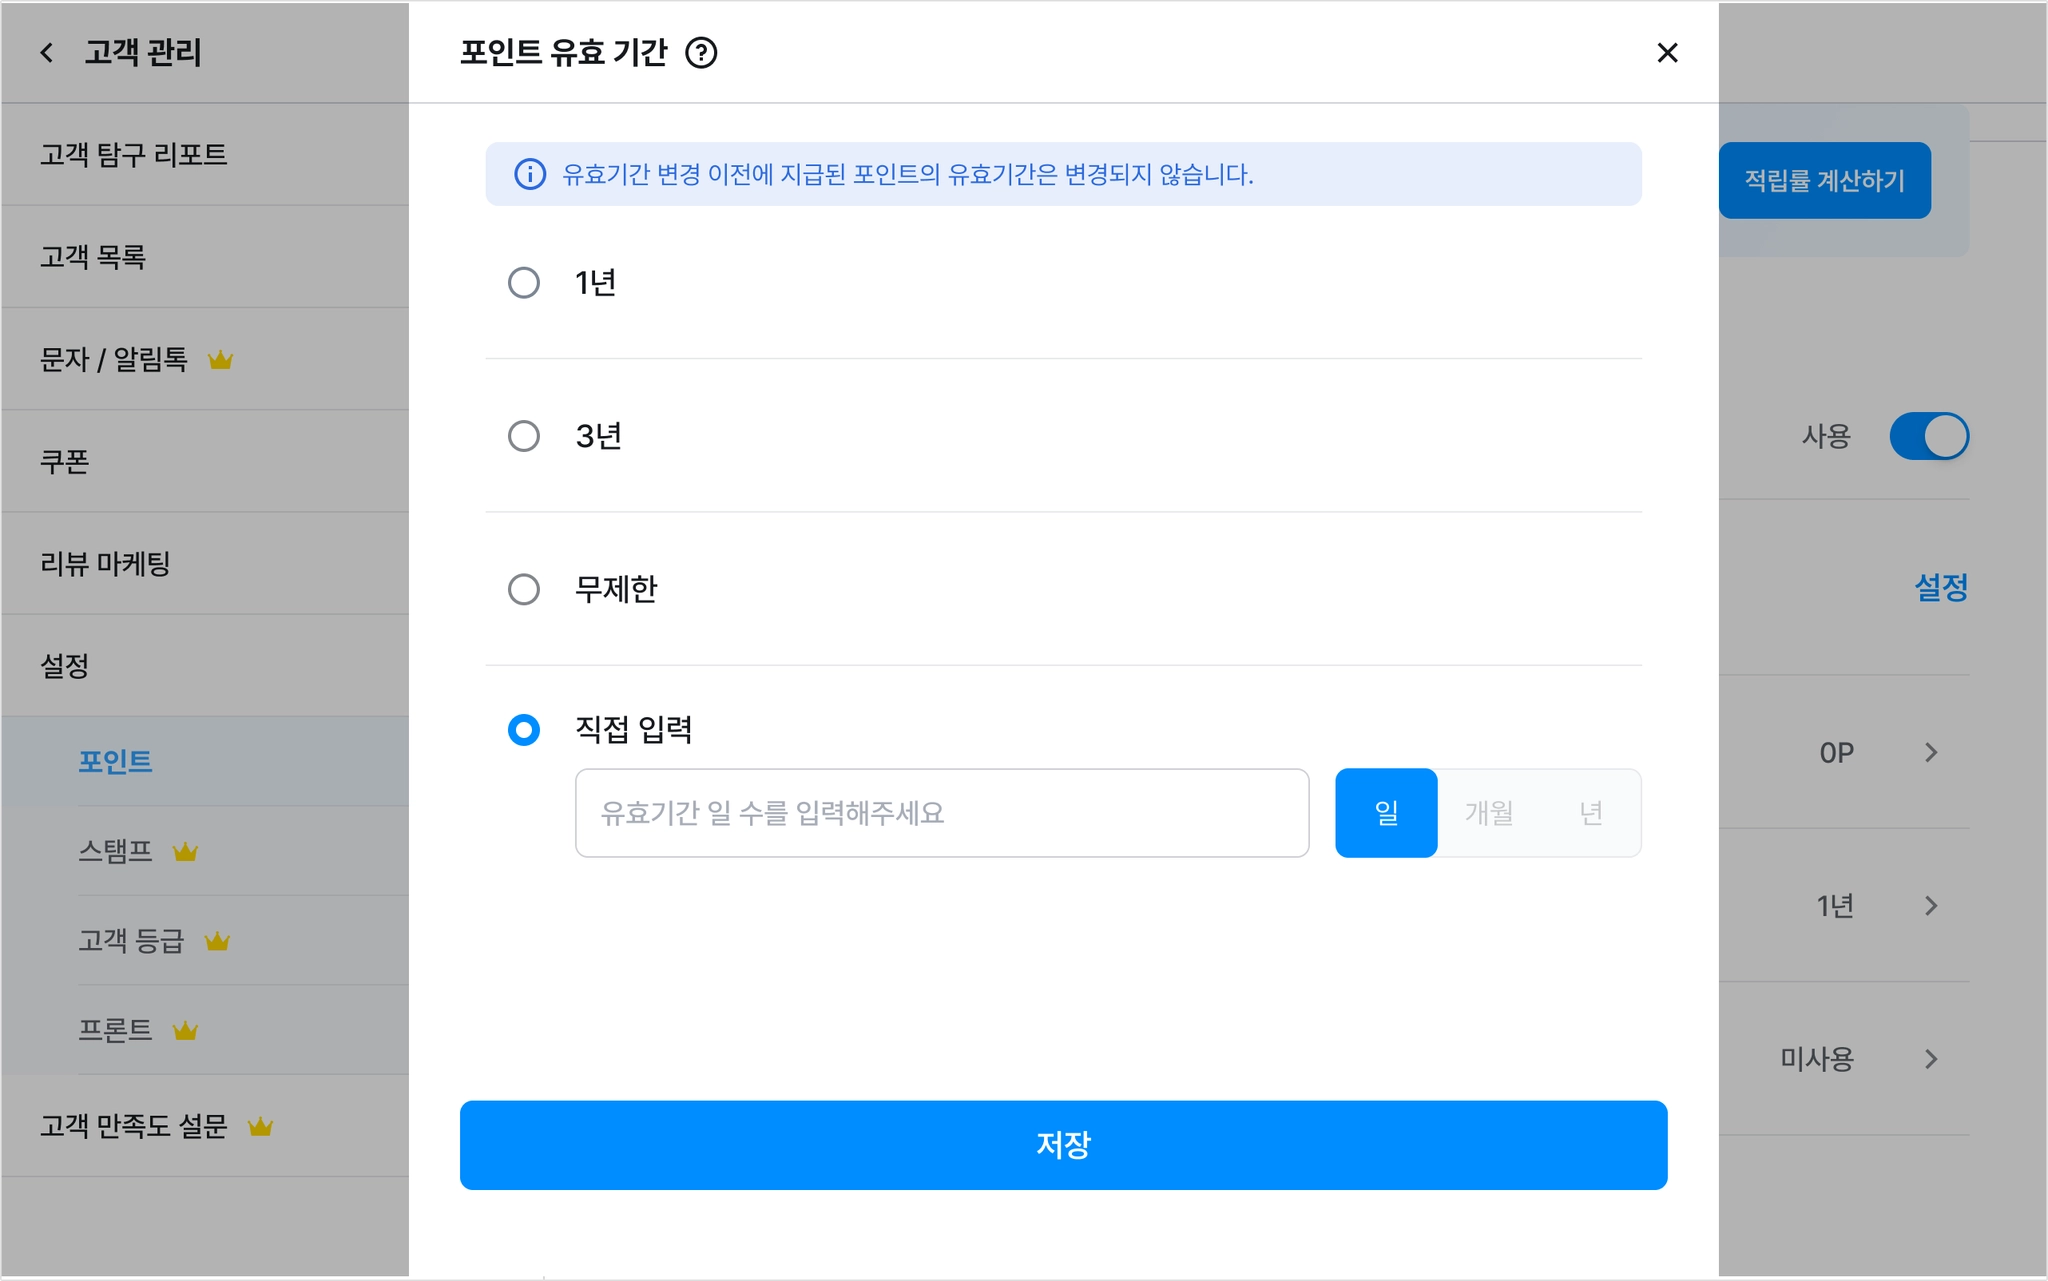Click the help question mark icon beside 포인트 유효 기간
2048x1281 pixels.
tap(701, 52)
